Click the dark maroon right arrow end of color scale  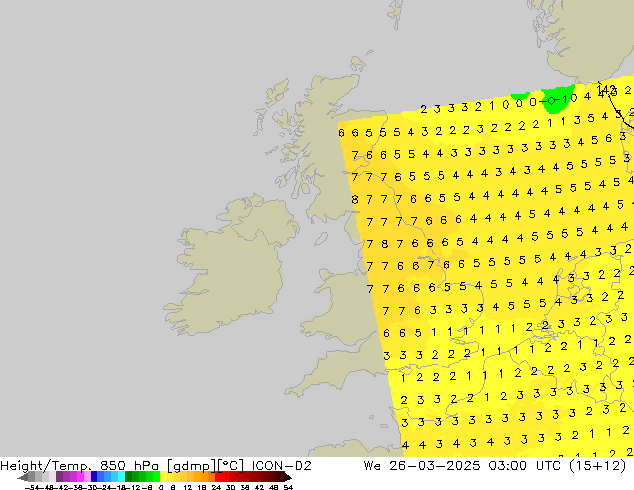(287, 477)
